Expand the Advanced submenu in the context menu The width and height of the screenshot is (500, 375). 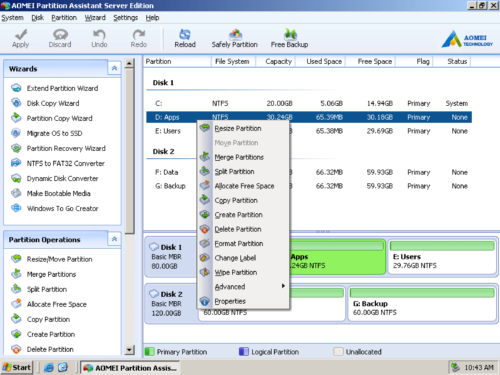coord(243,286)
